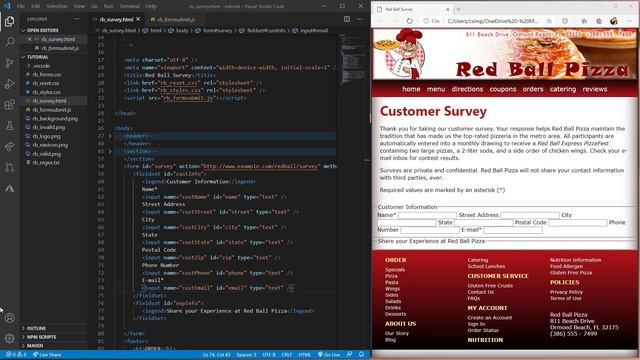Click the feedback icon in the status bar
The height and width of the screenshot is (360, 640).
point(349,355)
